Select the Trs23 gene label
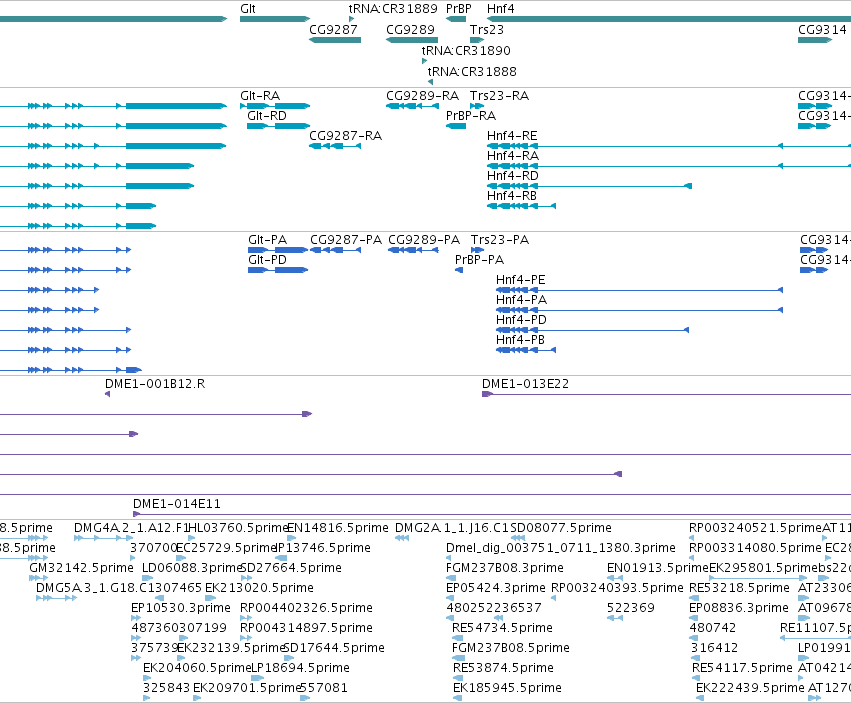 pyautogui.click(x=487, y=29)
